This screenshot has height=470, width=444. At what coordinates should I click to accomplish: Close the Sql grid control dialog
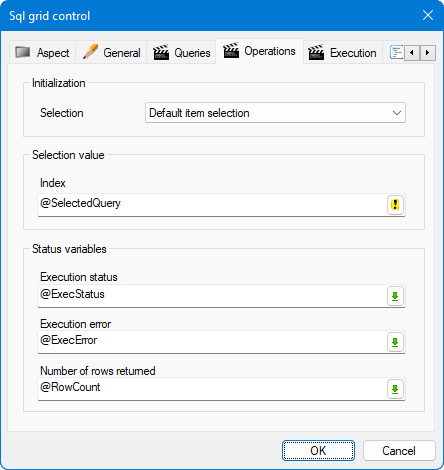(428, 15)
